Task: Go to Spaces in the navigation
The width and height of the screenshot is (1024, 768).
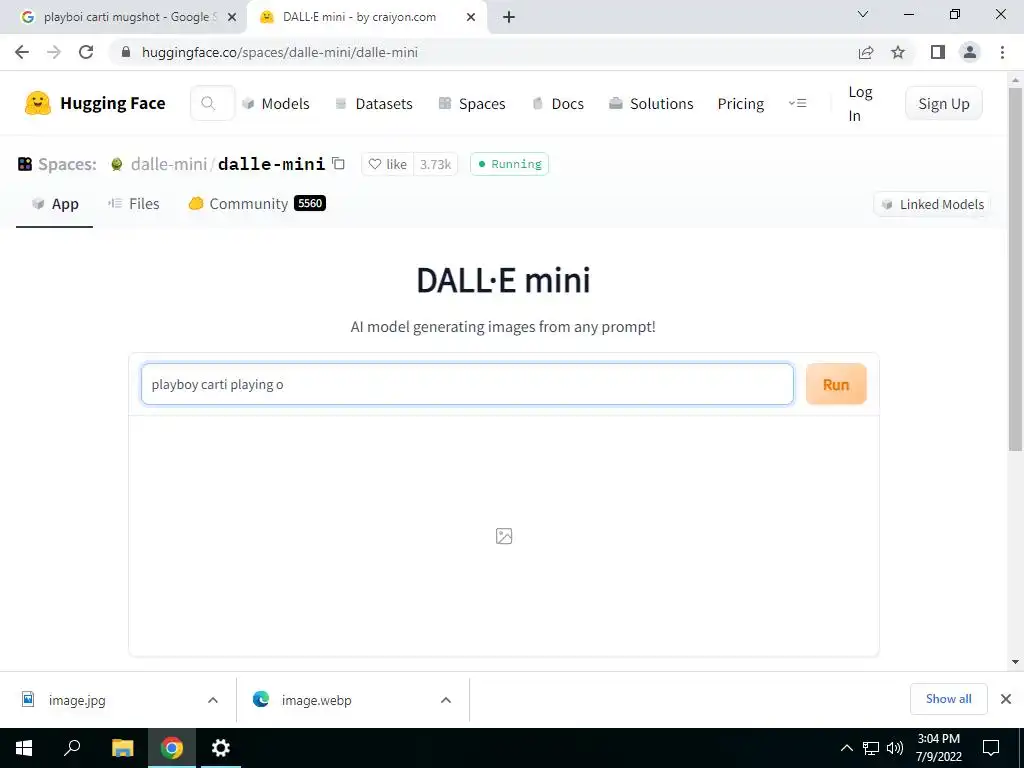Action: pos(472,104)
